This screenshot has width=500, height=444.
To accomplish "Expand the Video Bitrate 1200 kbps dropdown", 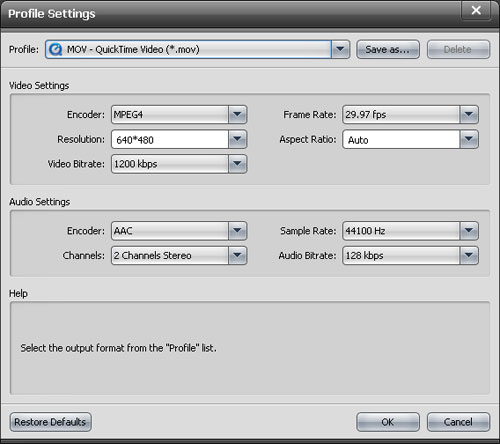I will pos(237,164).
